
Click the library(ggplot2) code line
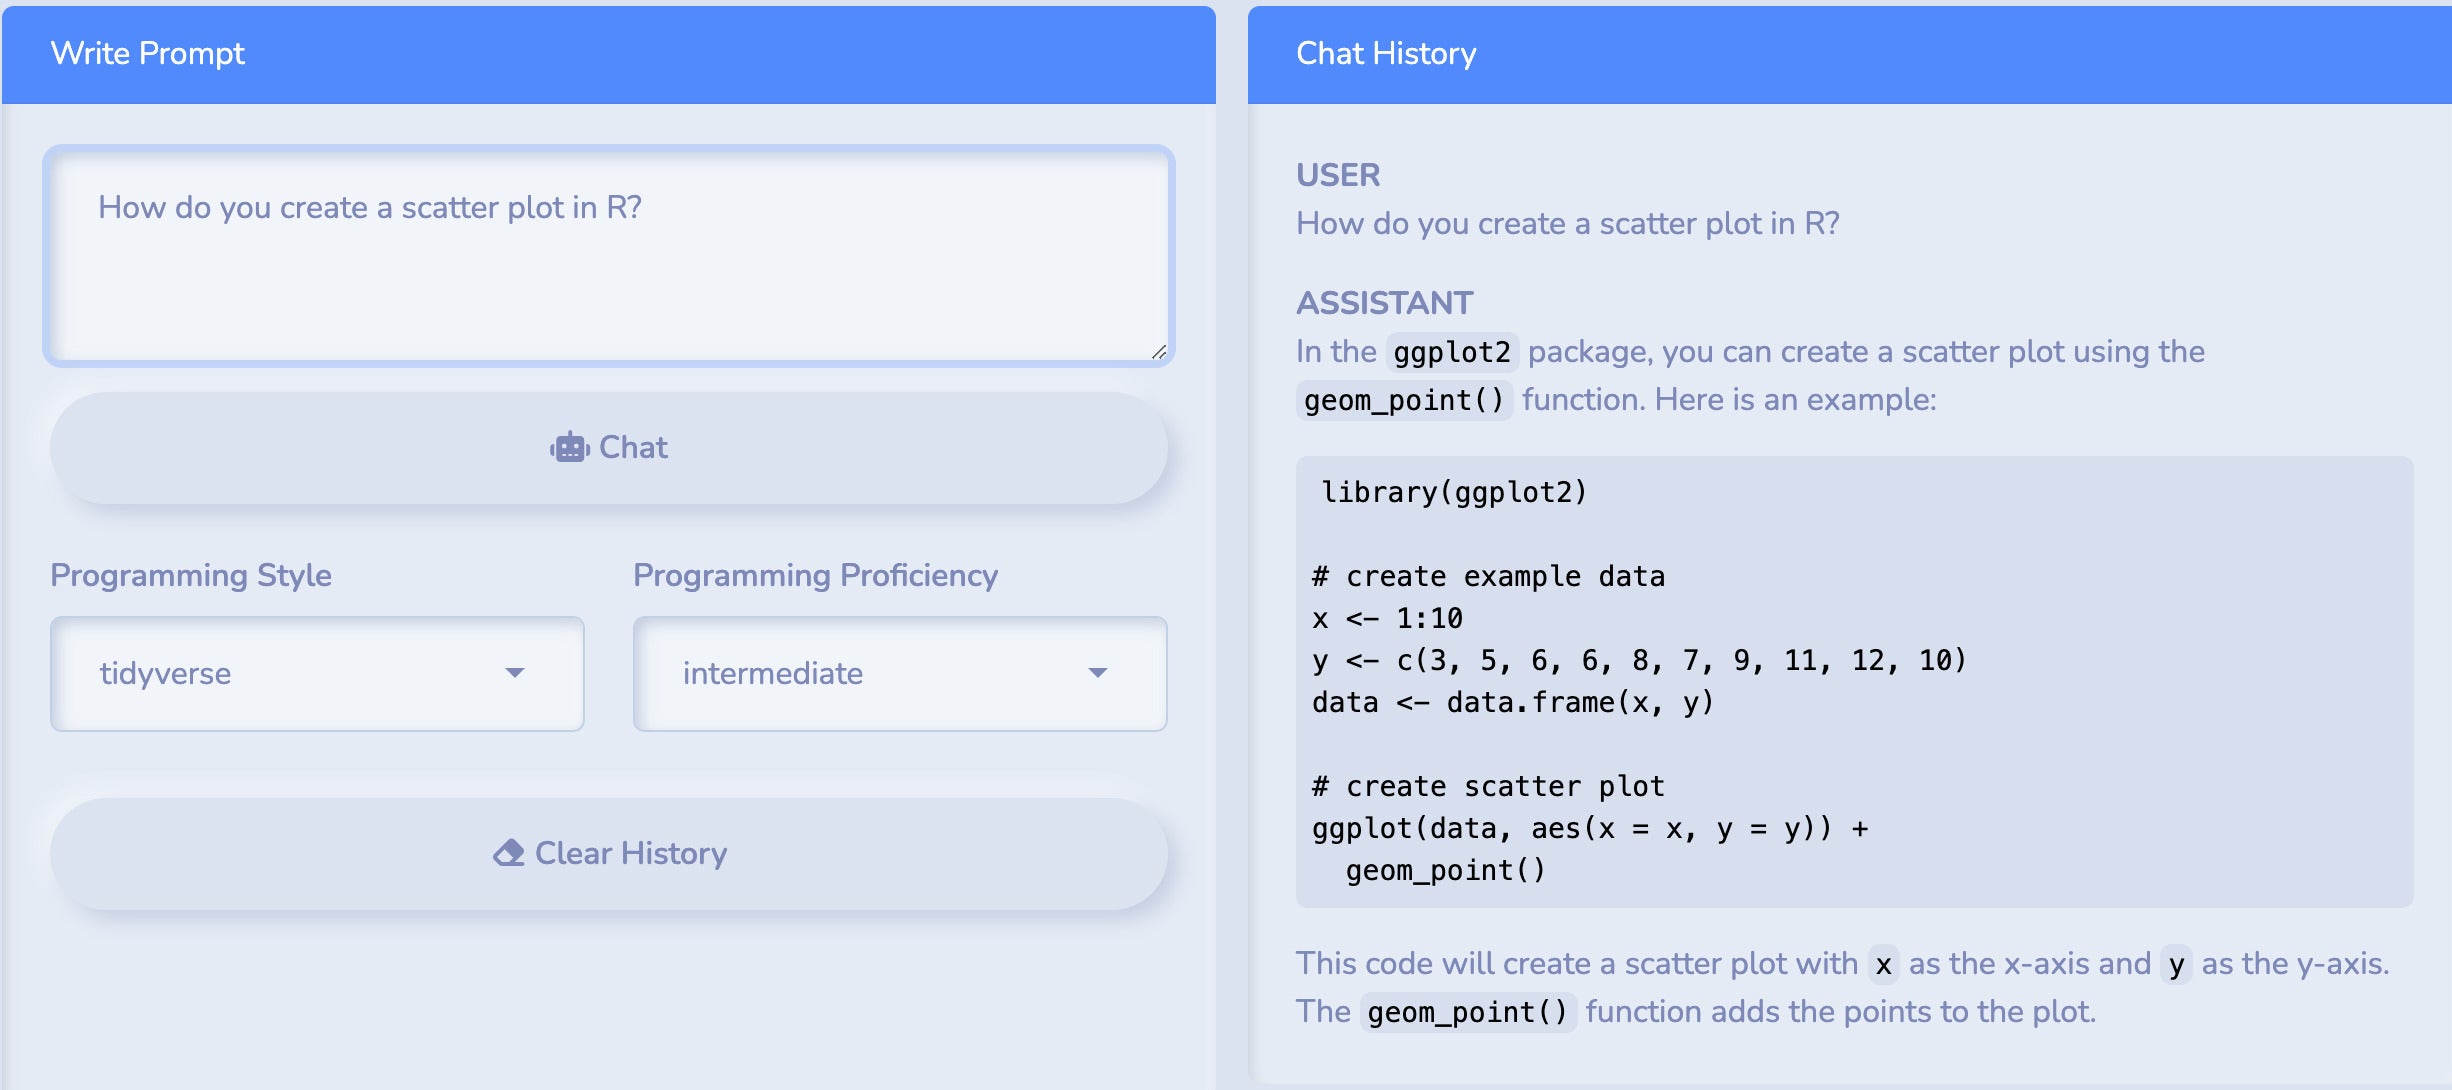point(1454,492)
